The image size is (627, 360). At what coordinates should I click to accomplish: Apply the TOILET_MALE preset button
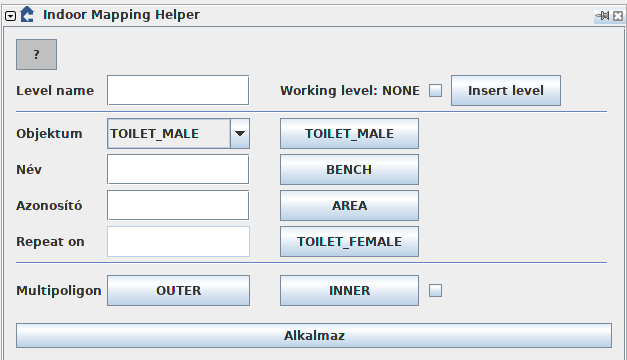[349, 133]
